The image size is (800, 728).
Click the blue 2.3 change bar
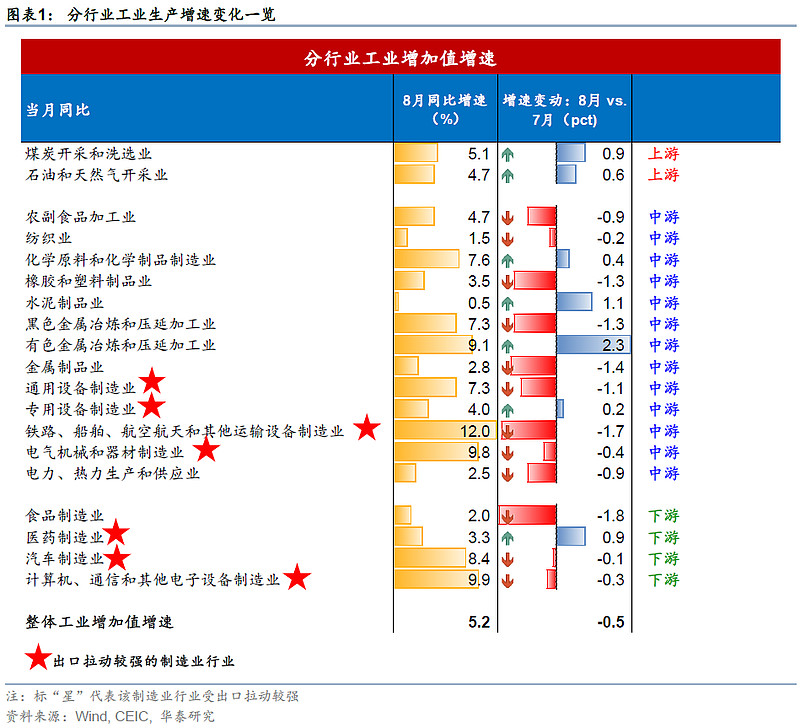592,346
